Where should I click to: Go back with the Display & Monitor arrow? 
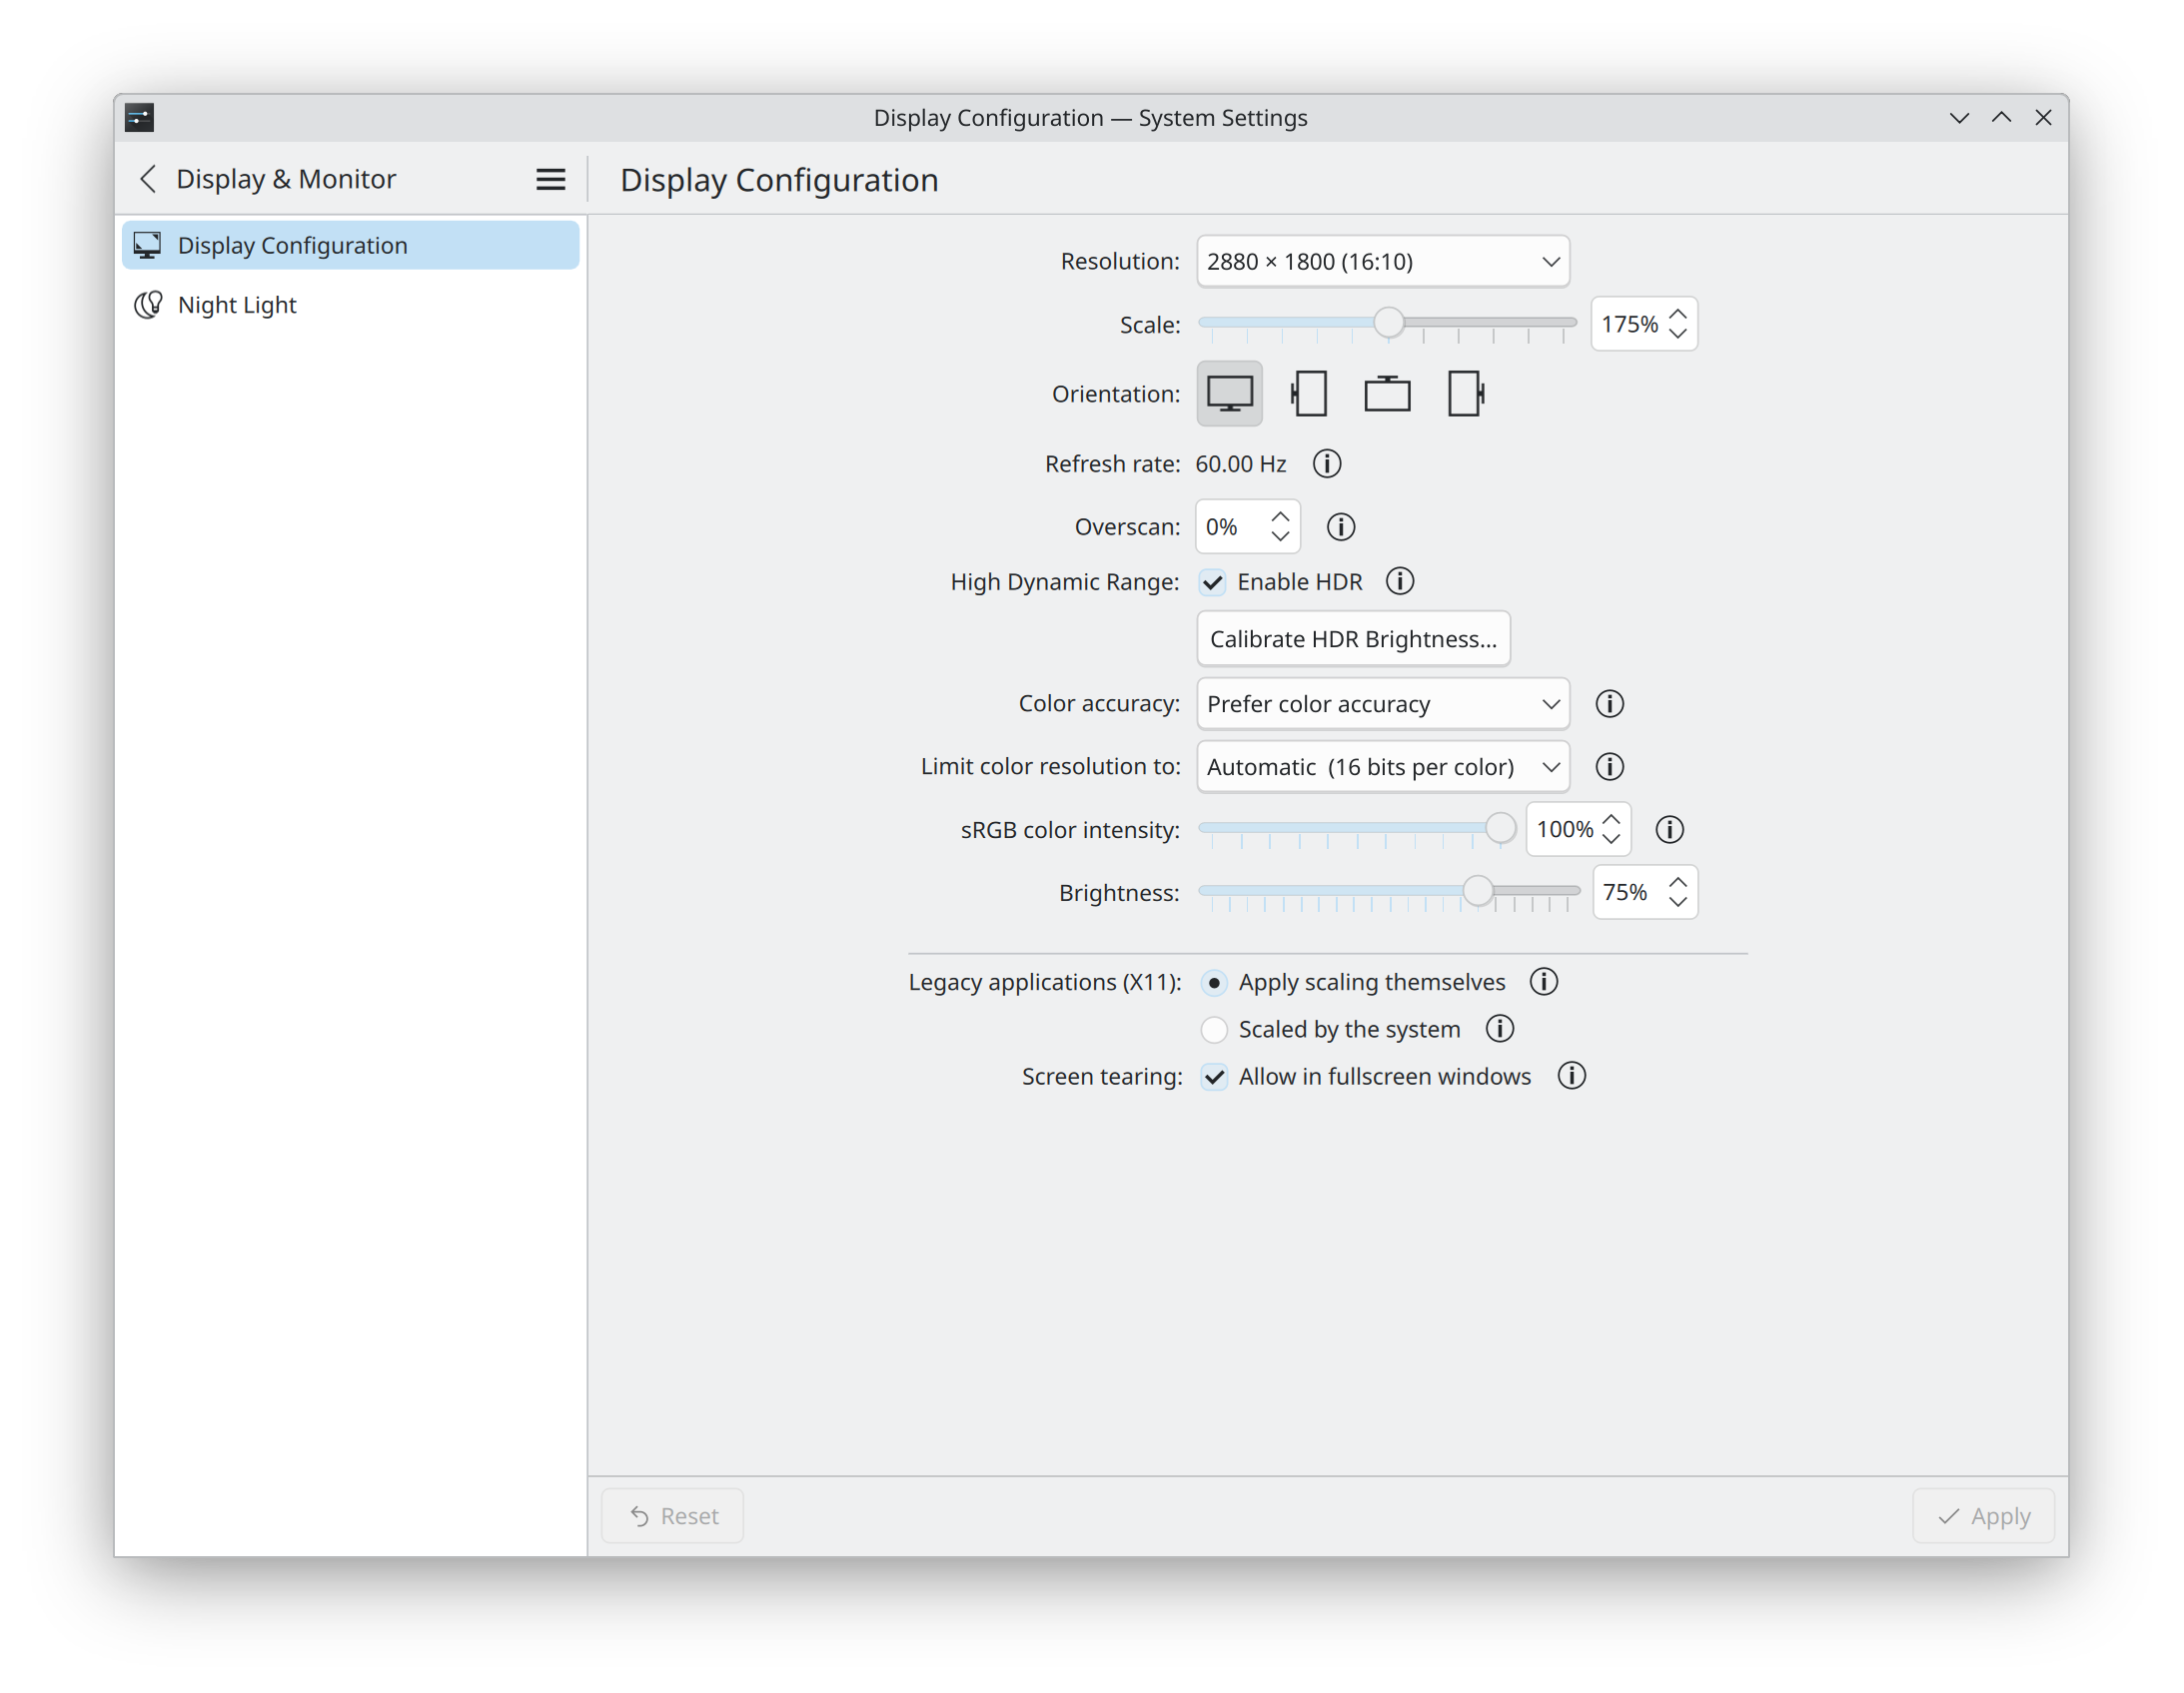click(x=148, y=179)
